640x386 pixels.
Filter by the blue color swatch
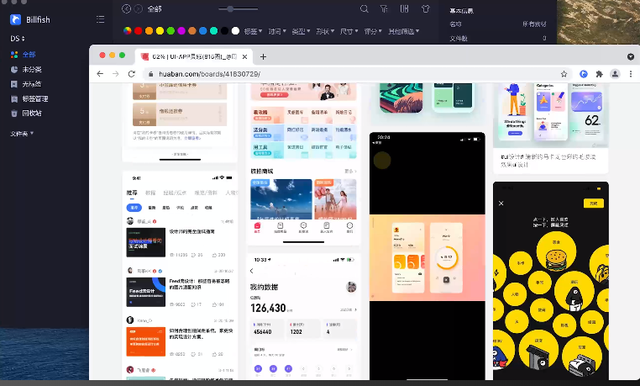(203, 31)
